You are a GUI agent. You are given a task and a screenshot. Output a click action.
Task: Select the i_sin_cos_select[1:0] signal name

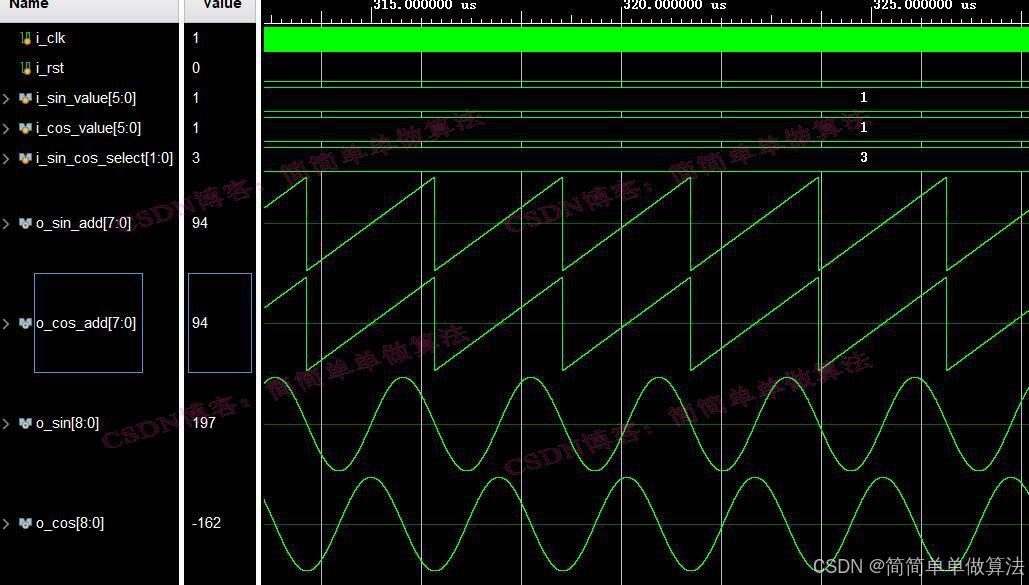(104, 158)
